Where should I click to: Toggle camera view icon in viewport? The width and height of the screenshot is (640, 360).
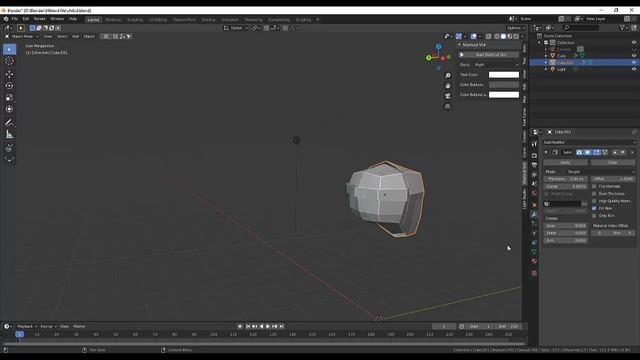click(x=448, y=96)
